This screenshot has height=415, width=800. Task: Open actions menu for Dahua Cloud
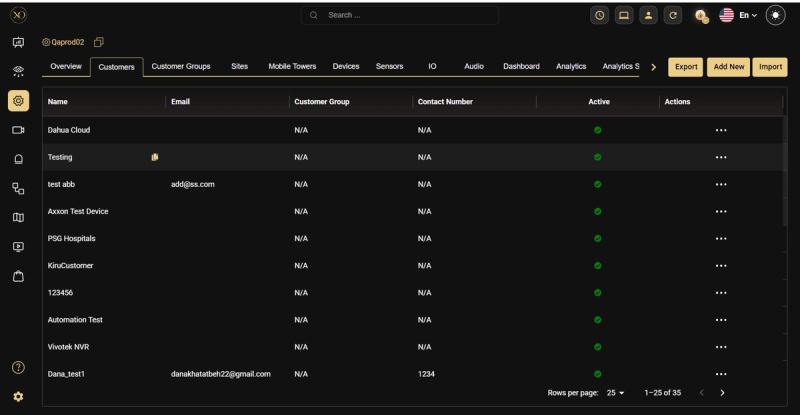tap(721, 130)
